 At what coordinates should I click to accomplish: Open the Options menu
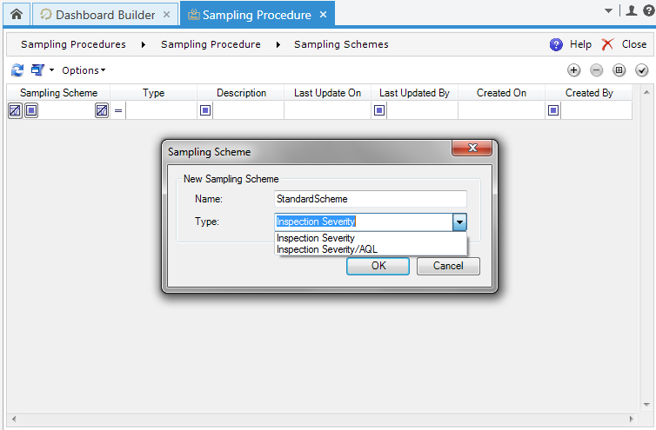83,70
